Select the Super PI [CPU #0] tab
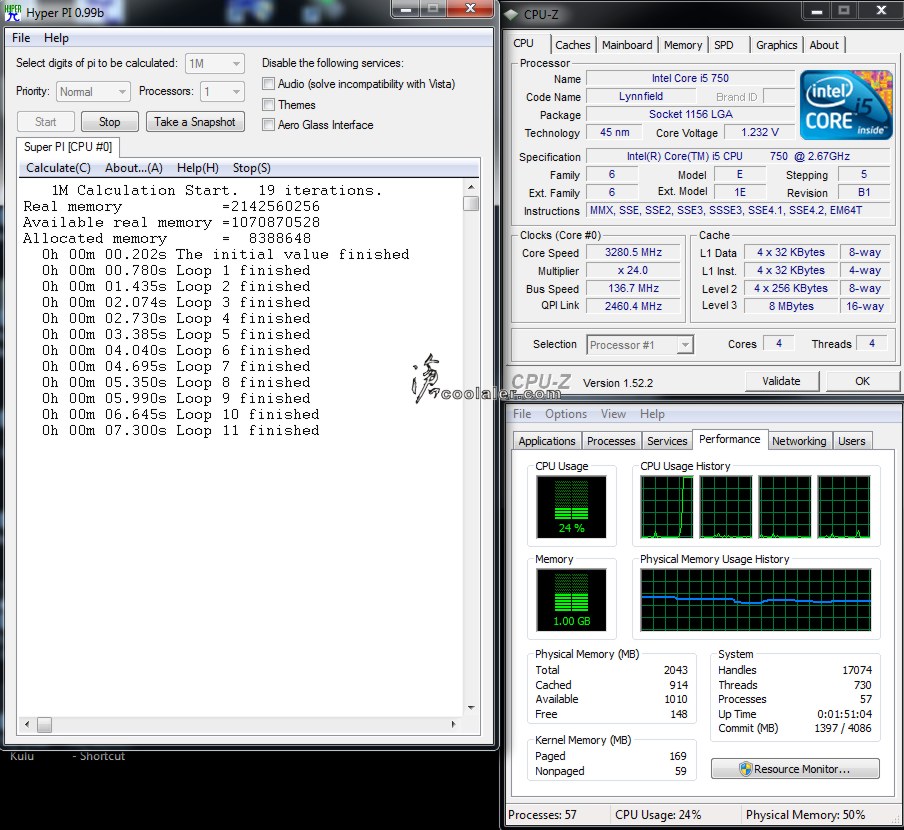 coord(68,147)
